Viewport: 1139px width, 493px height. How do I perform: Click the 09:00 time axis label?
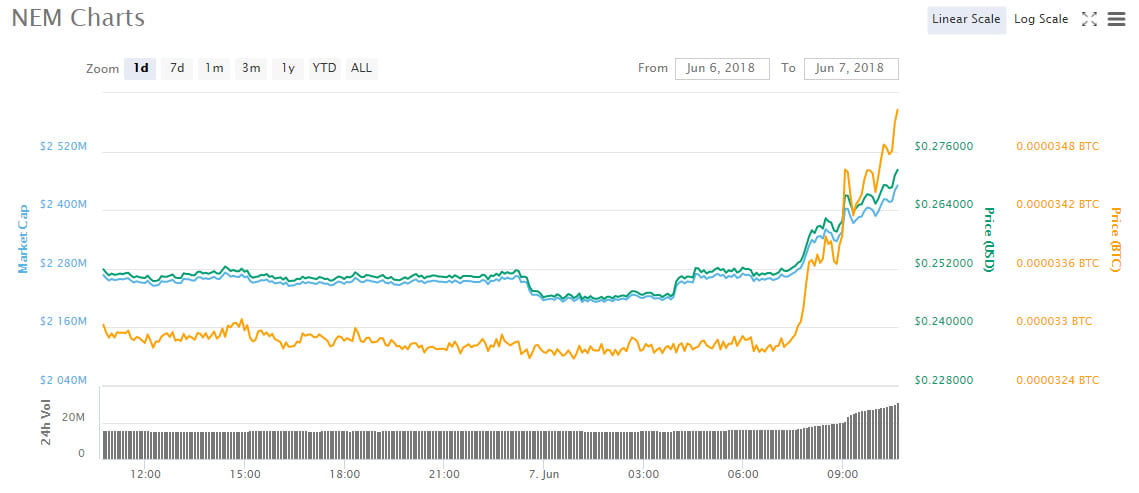click(843, 474)
